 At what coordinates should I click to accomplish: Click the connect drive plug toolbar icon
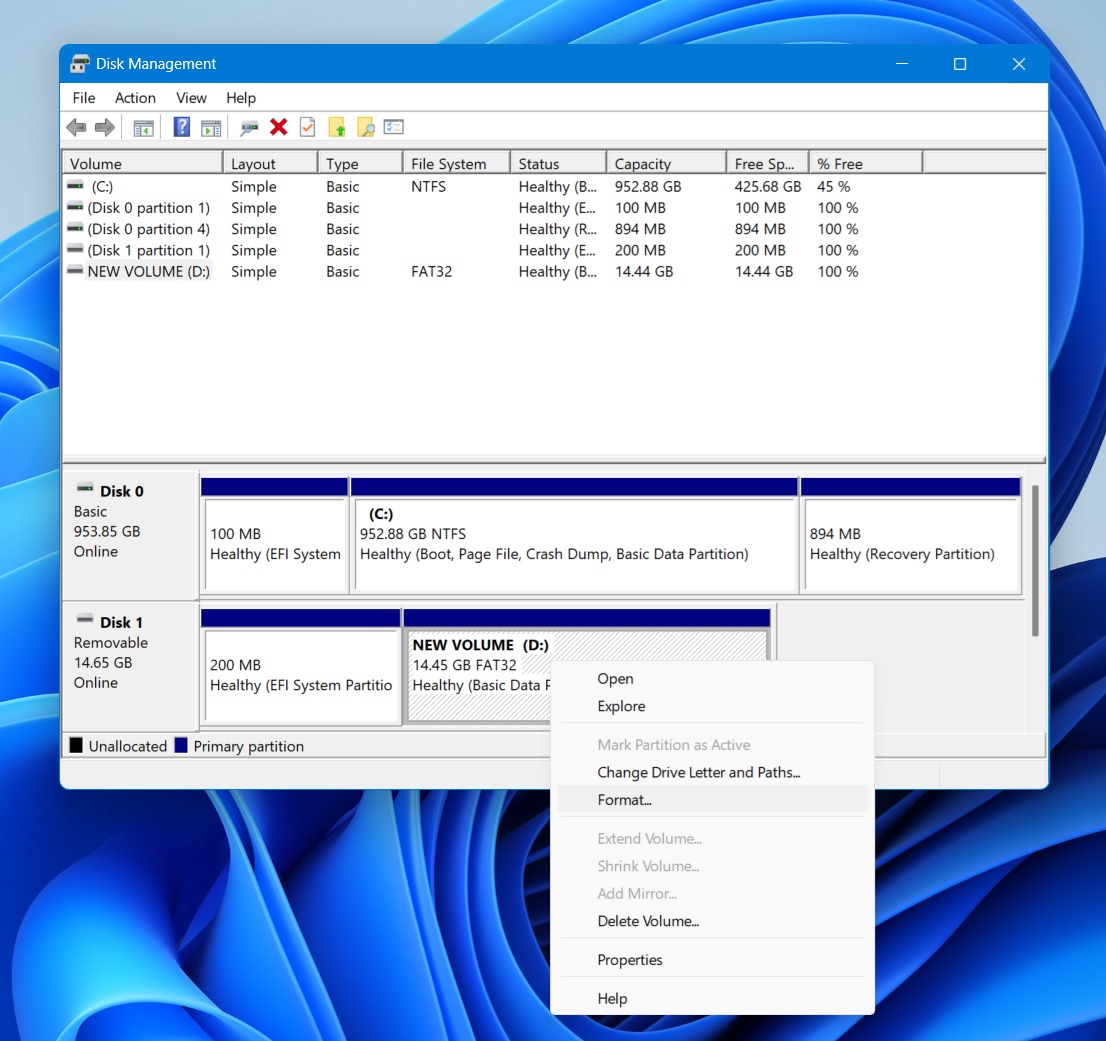249,128
